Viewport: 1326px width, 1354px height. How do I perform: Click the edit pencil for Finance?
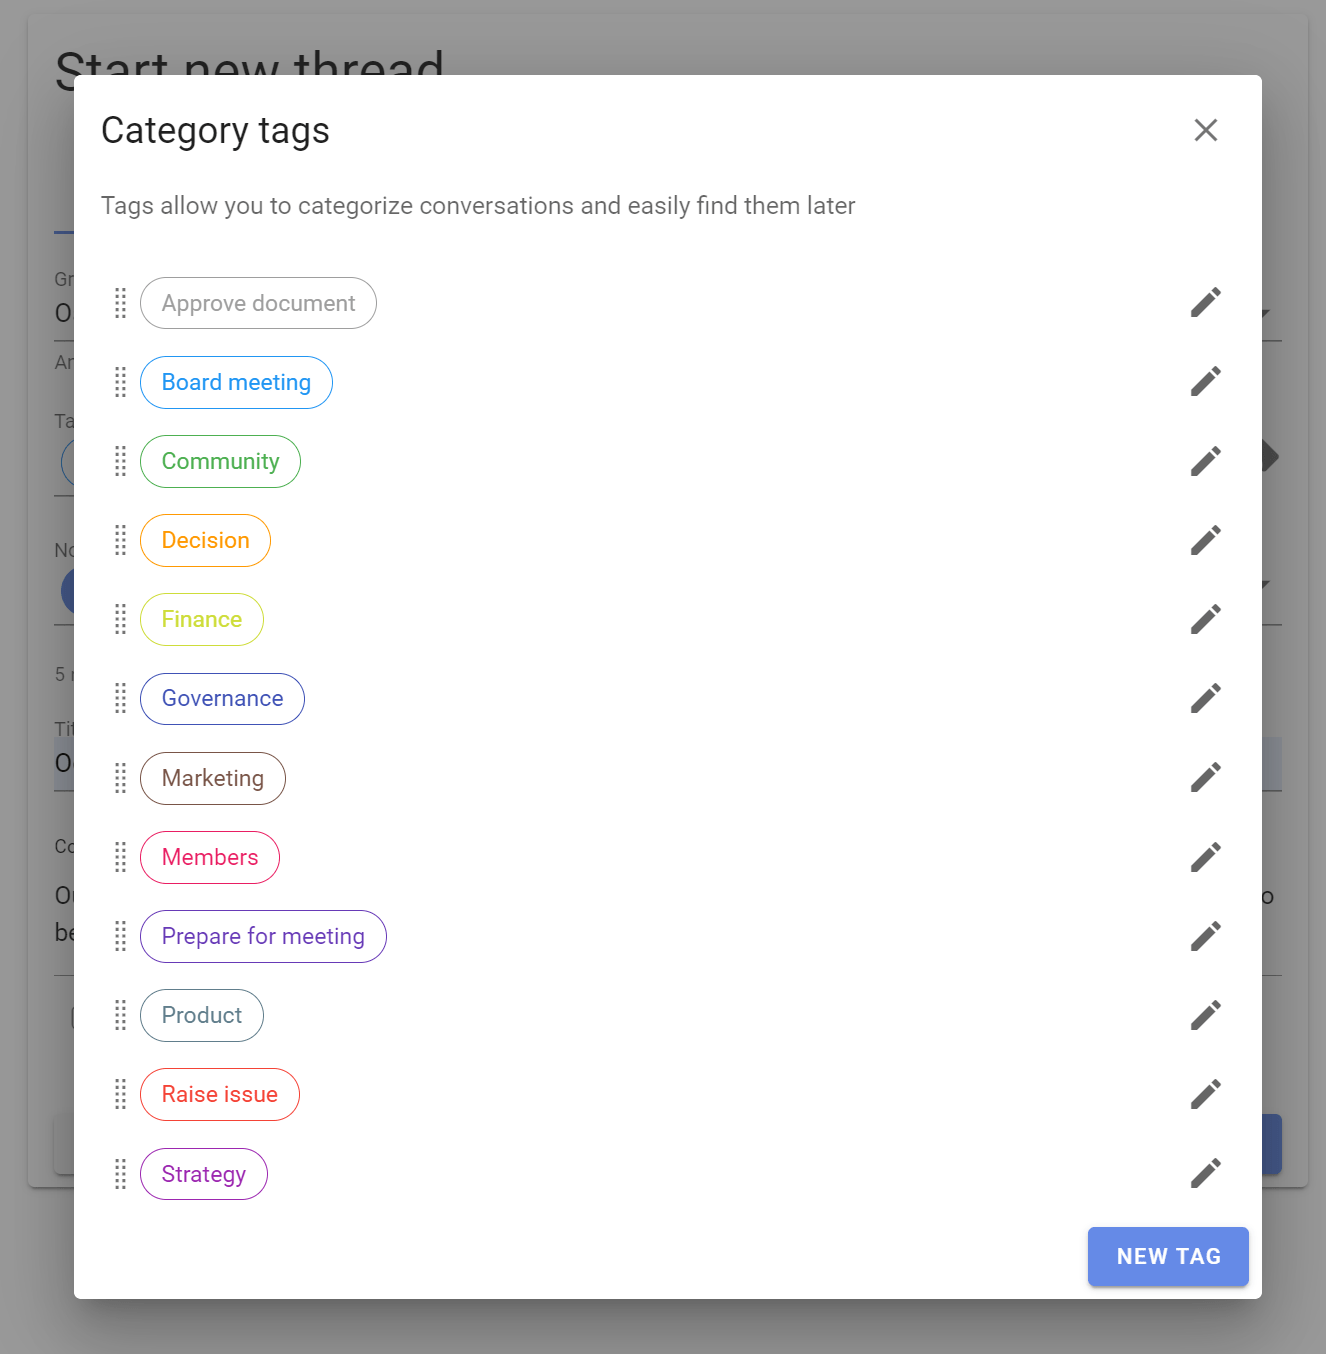[x=1205, y=619]
